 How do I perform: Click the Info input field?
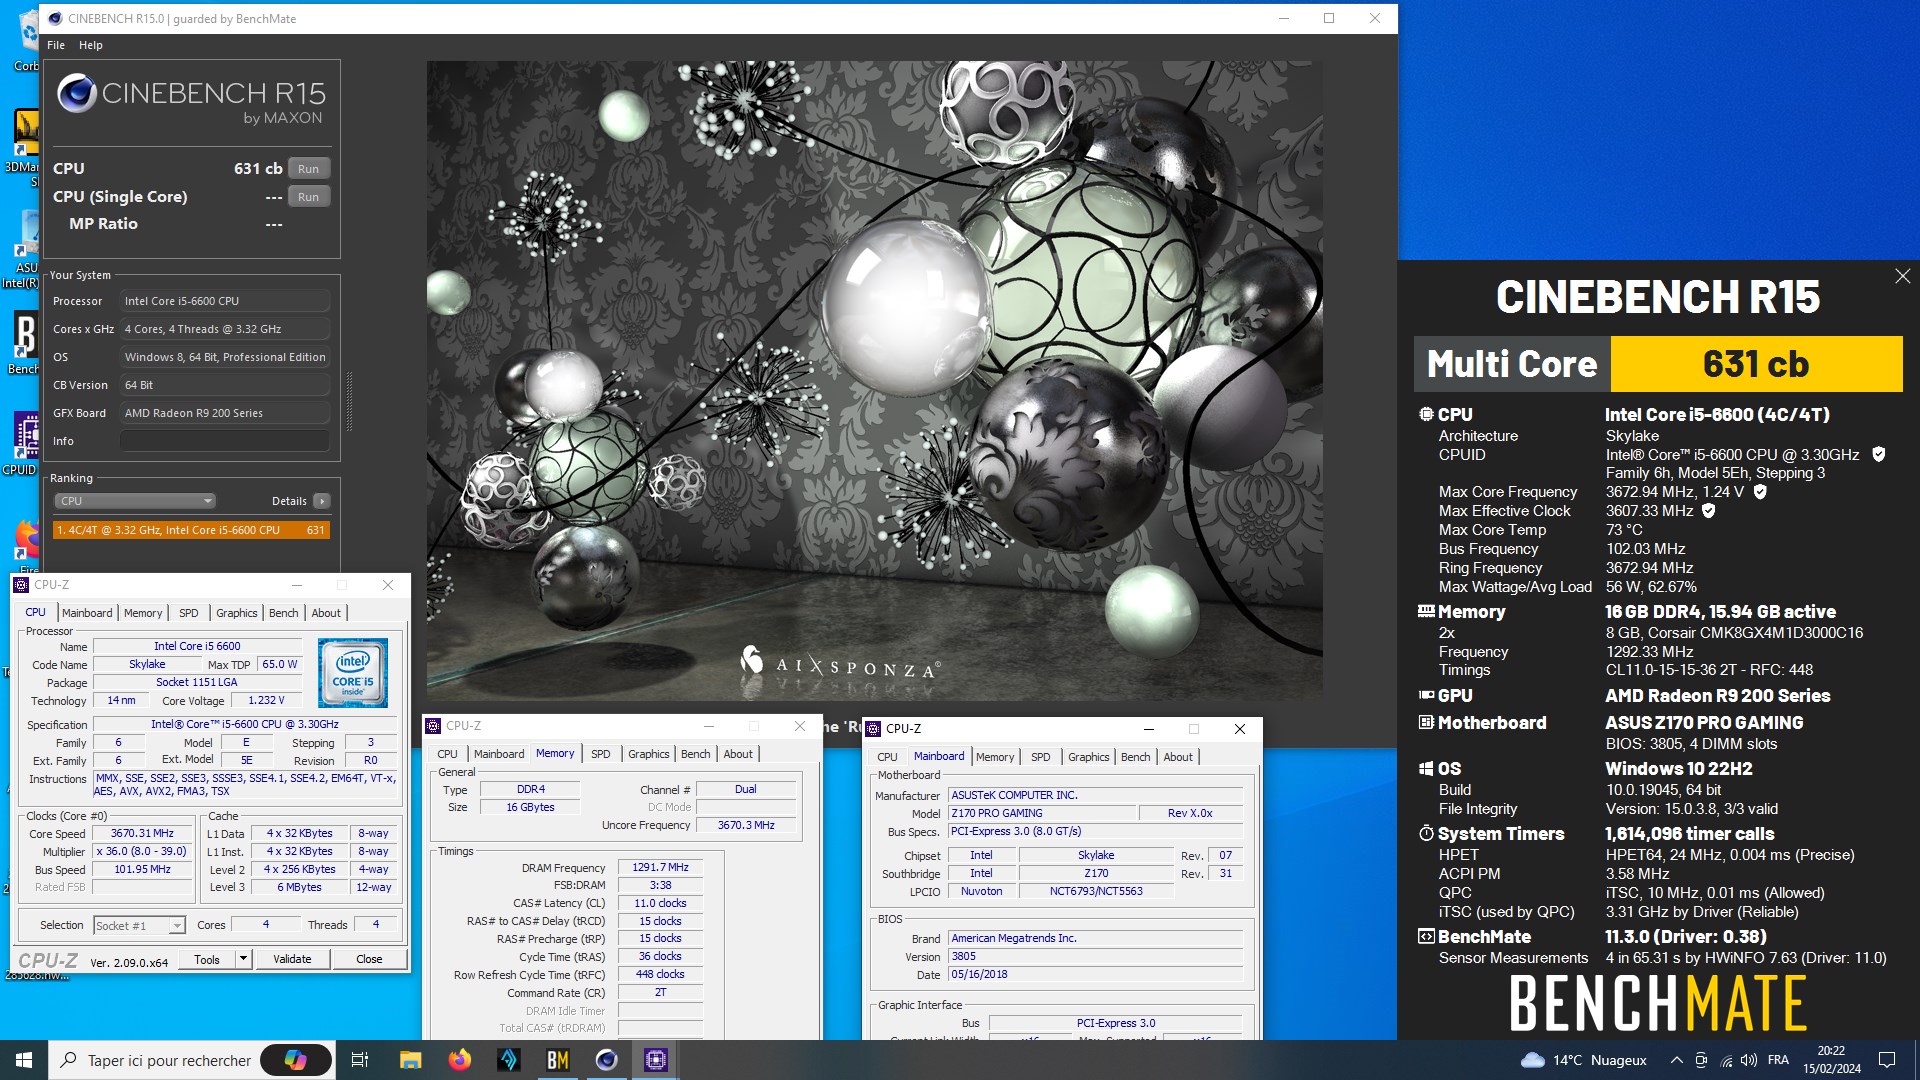225,441
